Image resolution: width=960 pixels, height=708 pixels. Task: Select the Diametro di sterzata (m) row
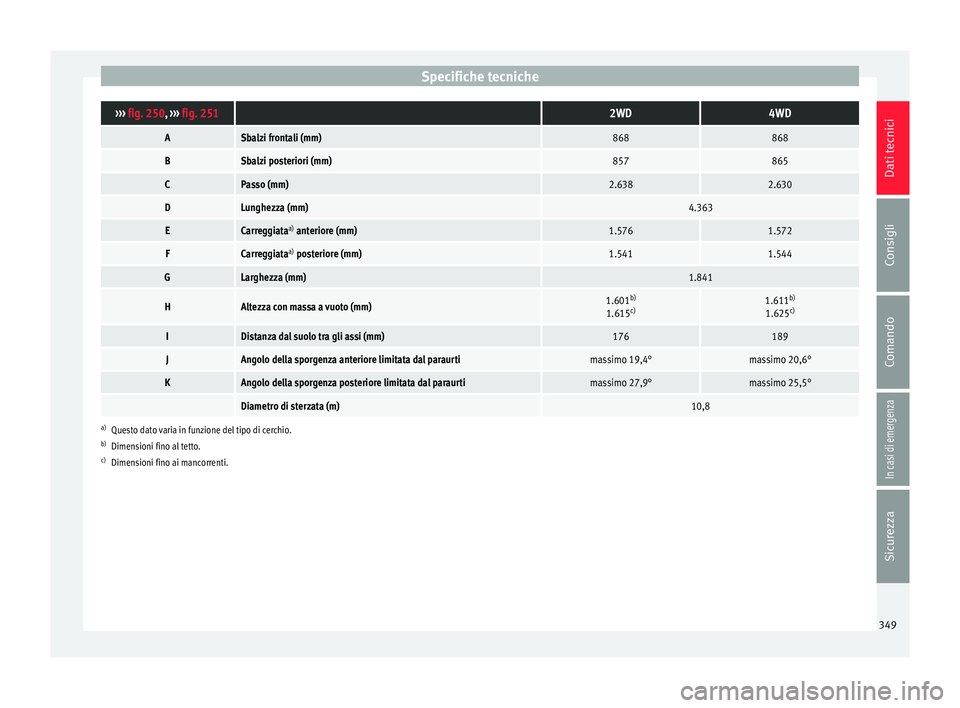pyautogui.click(x=480, y=406)
